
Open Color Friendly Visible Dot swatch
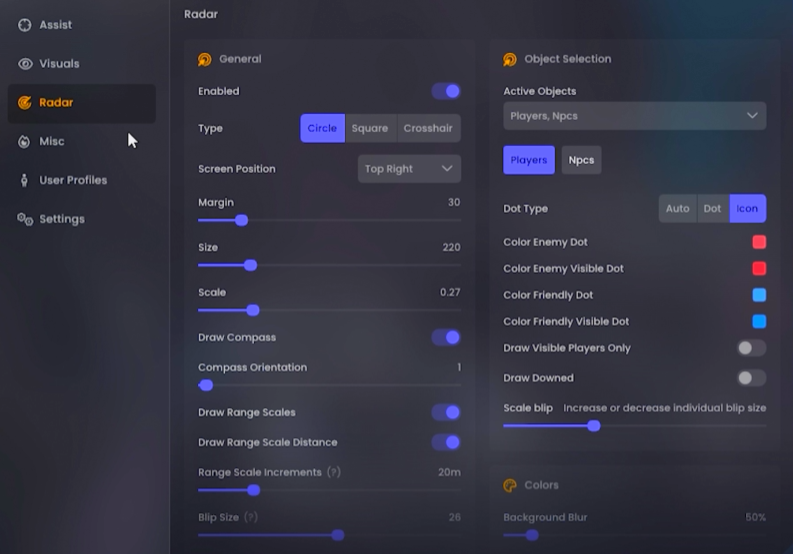[x=759, y=321]
